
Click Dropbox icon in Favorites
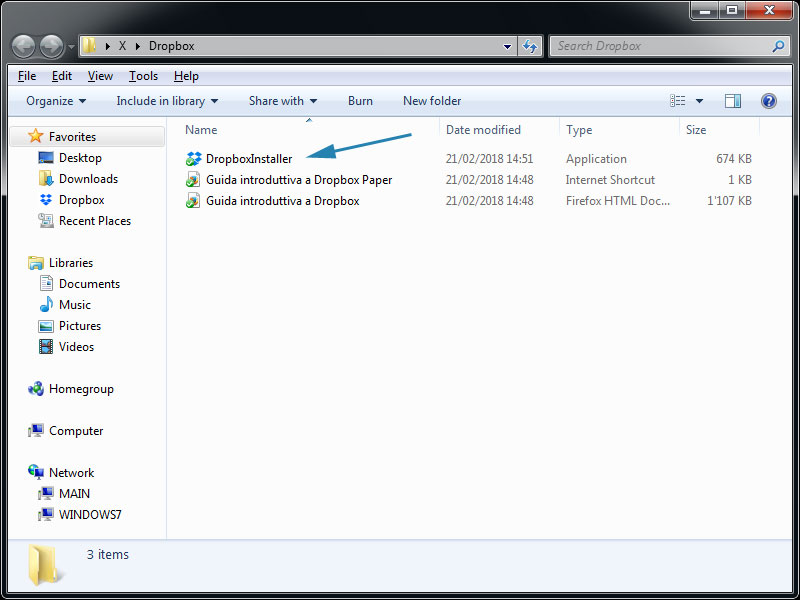click(46, 199)
